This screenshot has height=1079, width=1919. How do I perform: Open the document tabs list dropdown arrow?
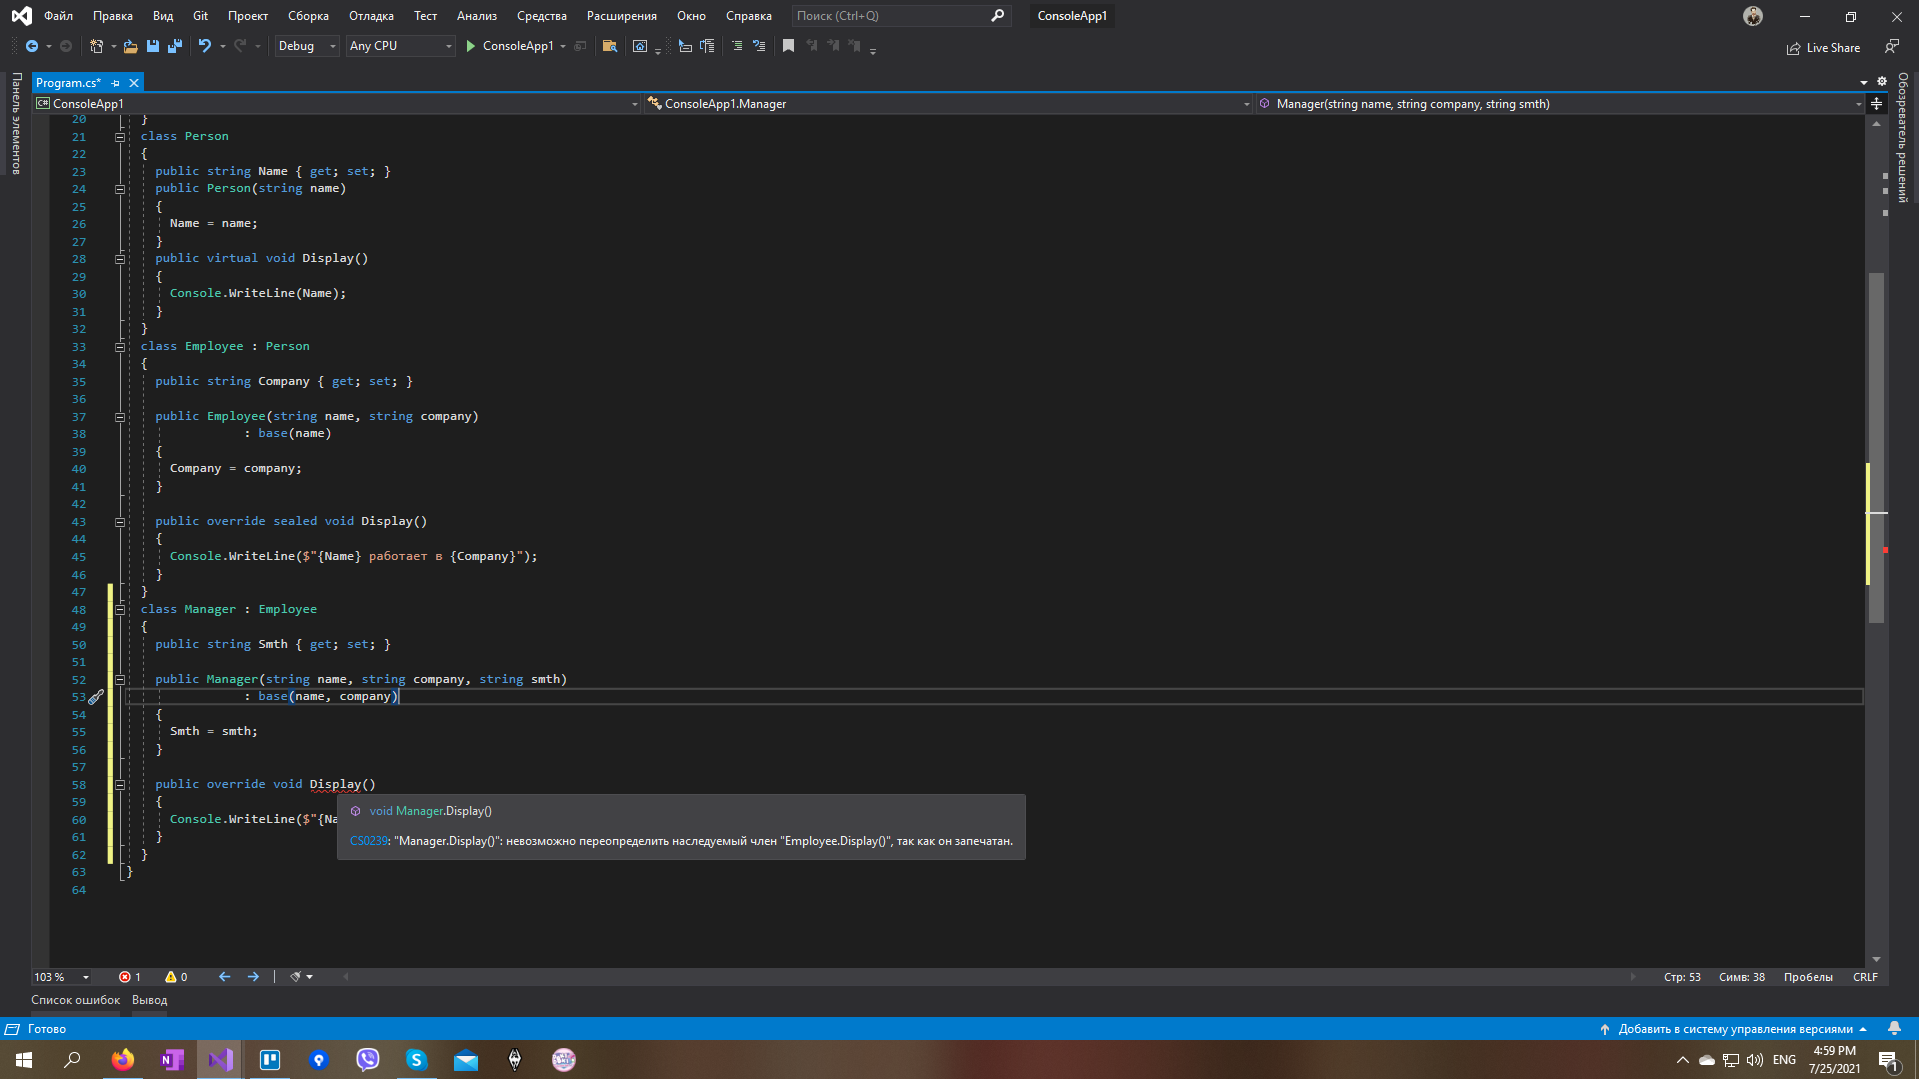point(1864,83)
